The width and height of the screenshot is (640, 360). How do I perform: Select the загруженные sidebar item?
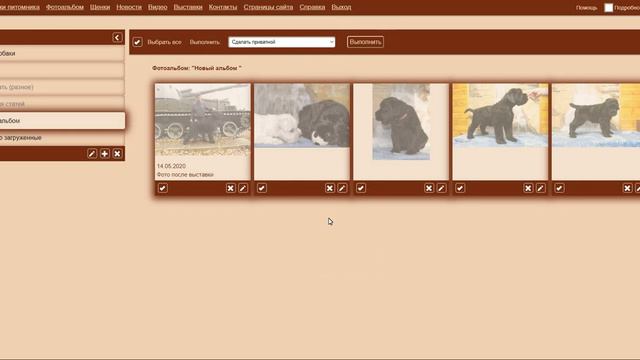click(x=62, y=138)
